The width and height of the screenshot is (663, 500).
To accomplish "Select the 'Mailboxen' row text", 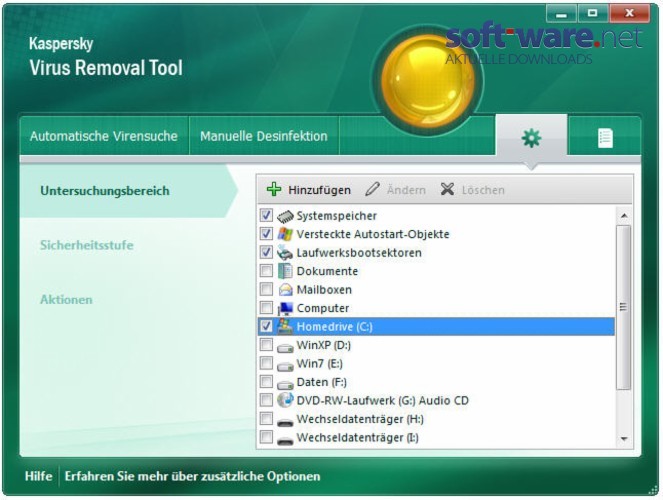I will click(324, 290).
